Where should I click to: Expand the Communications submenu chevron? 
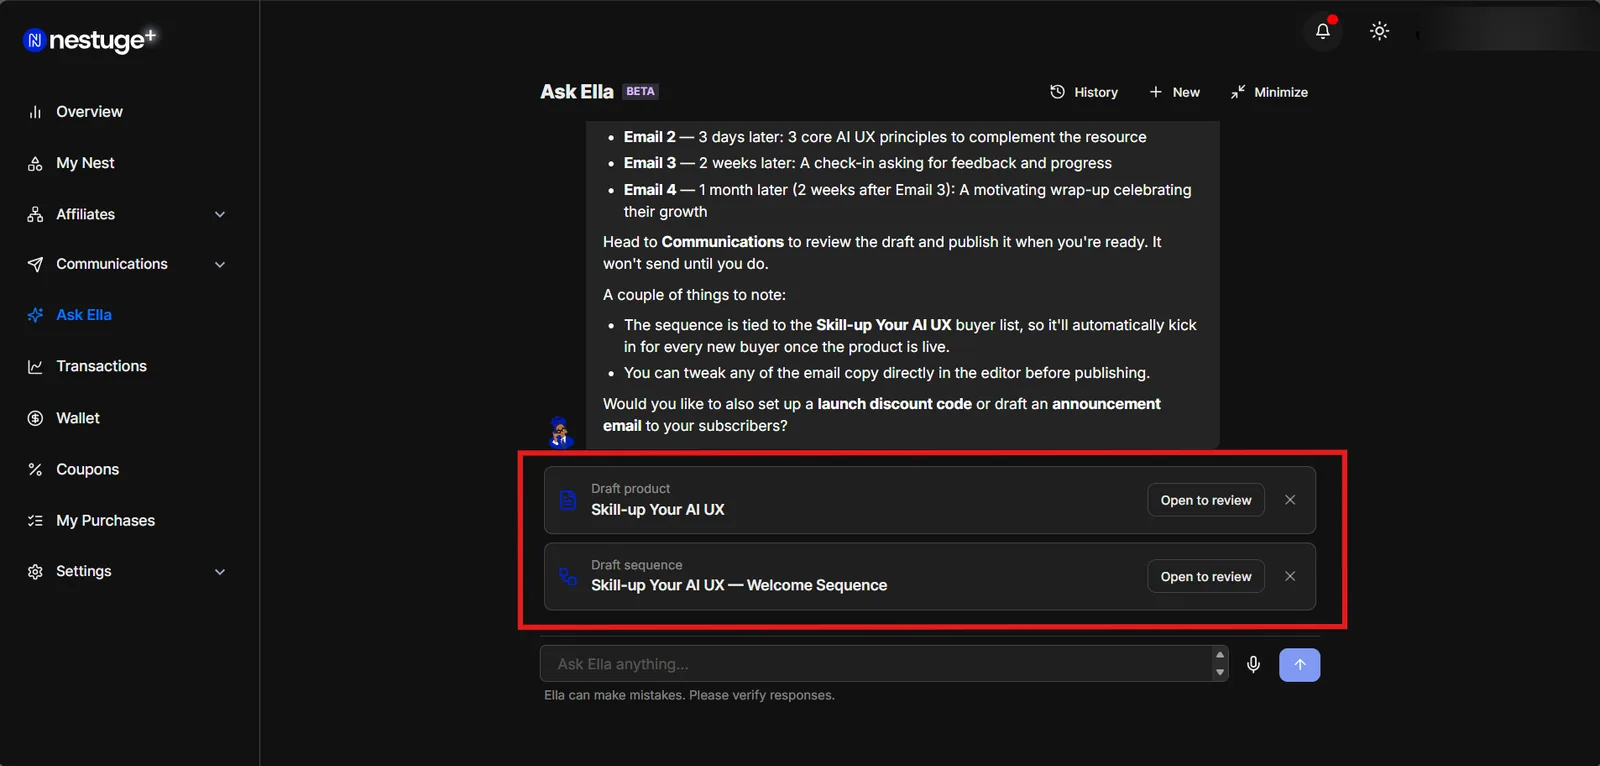point(220,264)
